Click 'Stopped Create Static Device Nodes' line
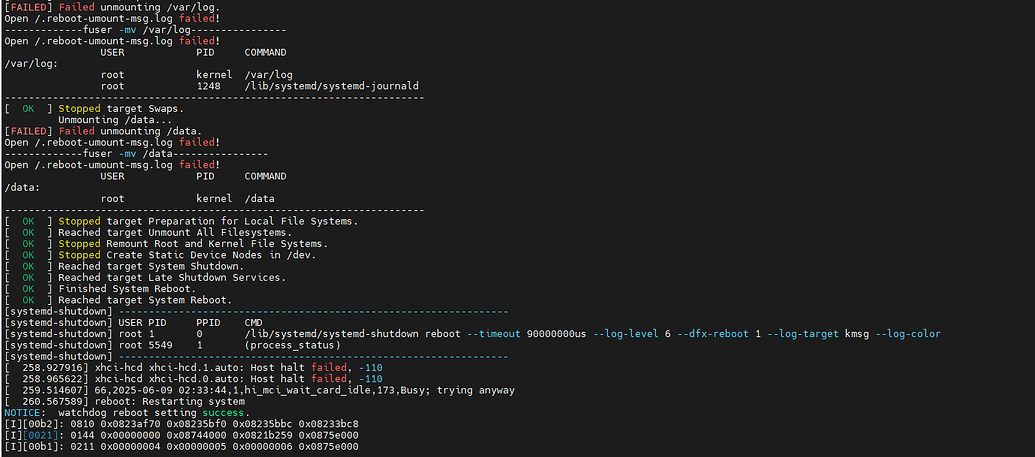 (x=186, y=255)
